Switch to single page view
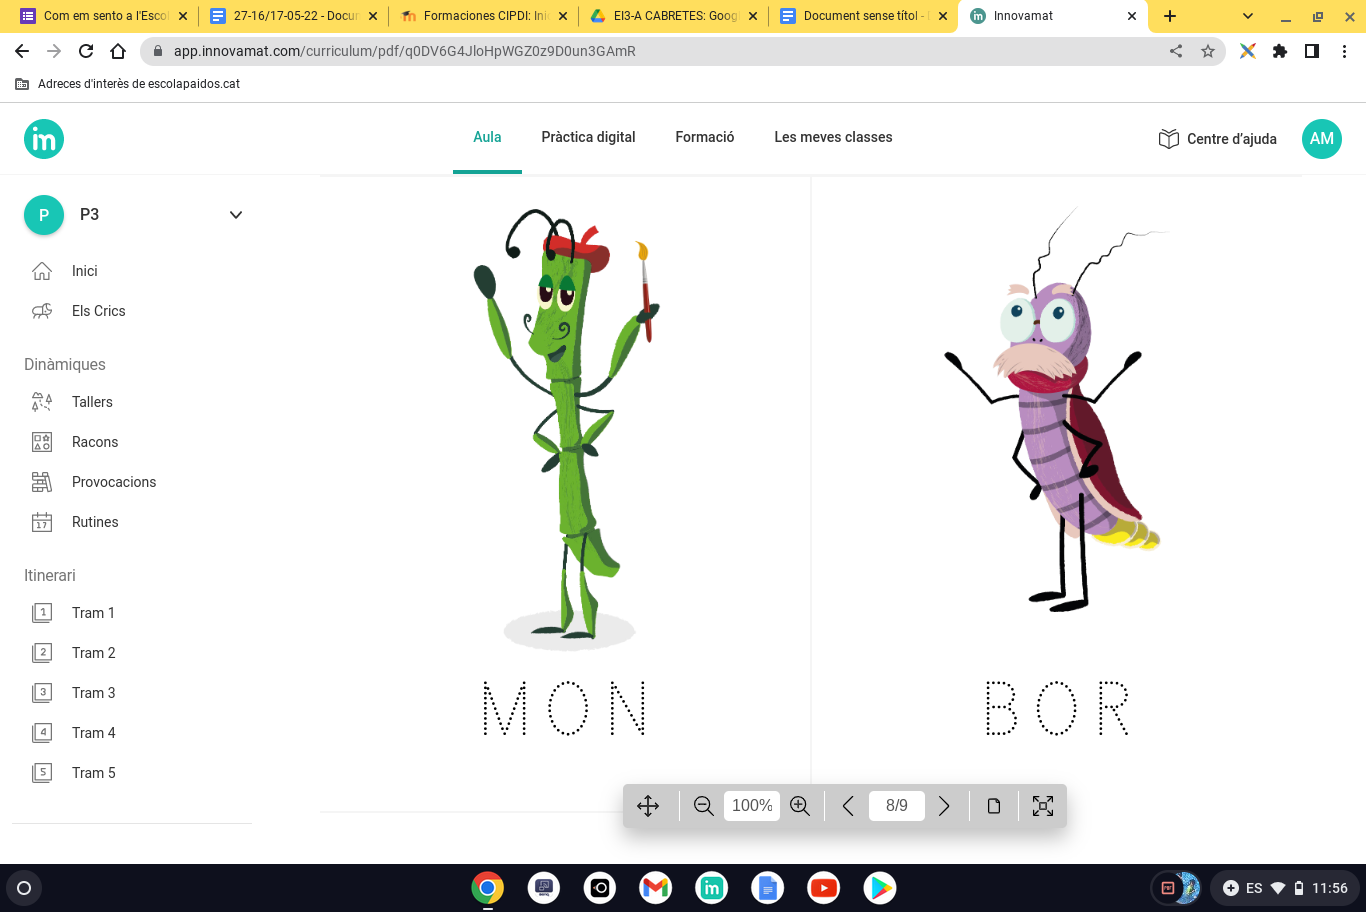Screen dimensions: 1366x912 click(994, 806)
